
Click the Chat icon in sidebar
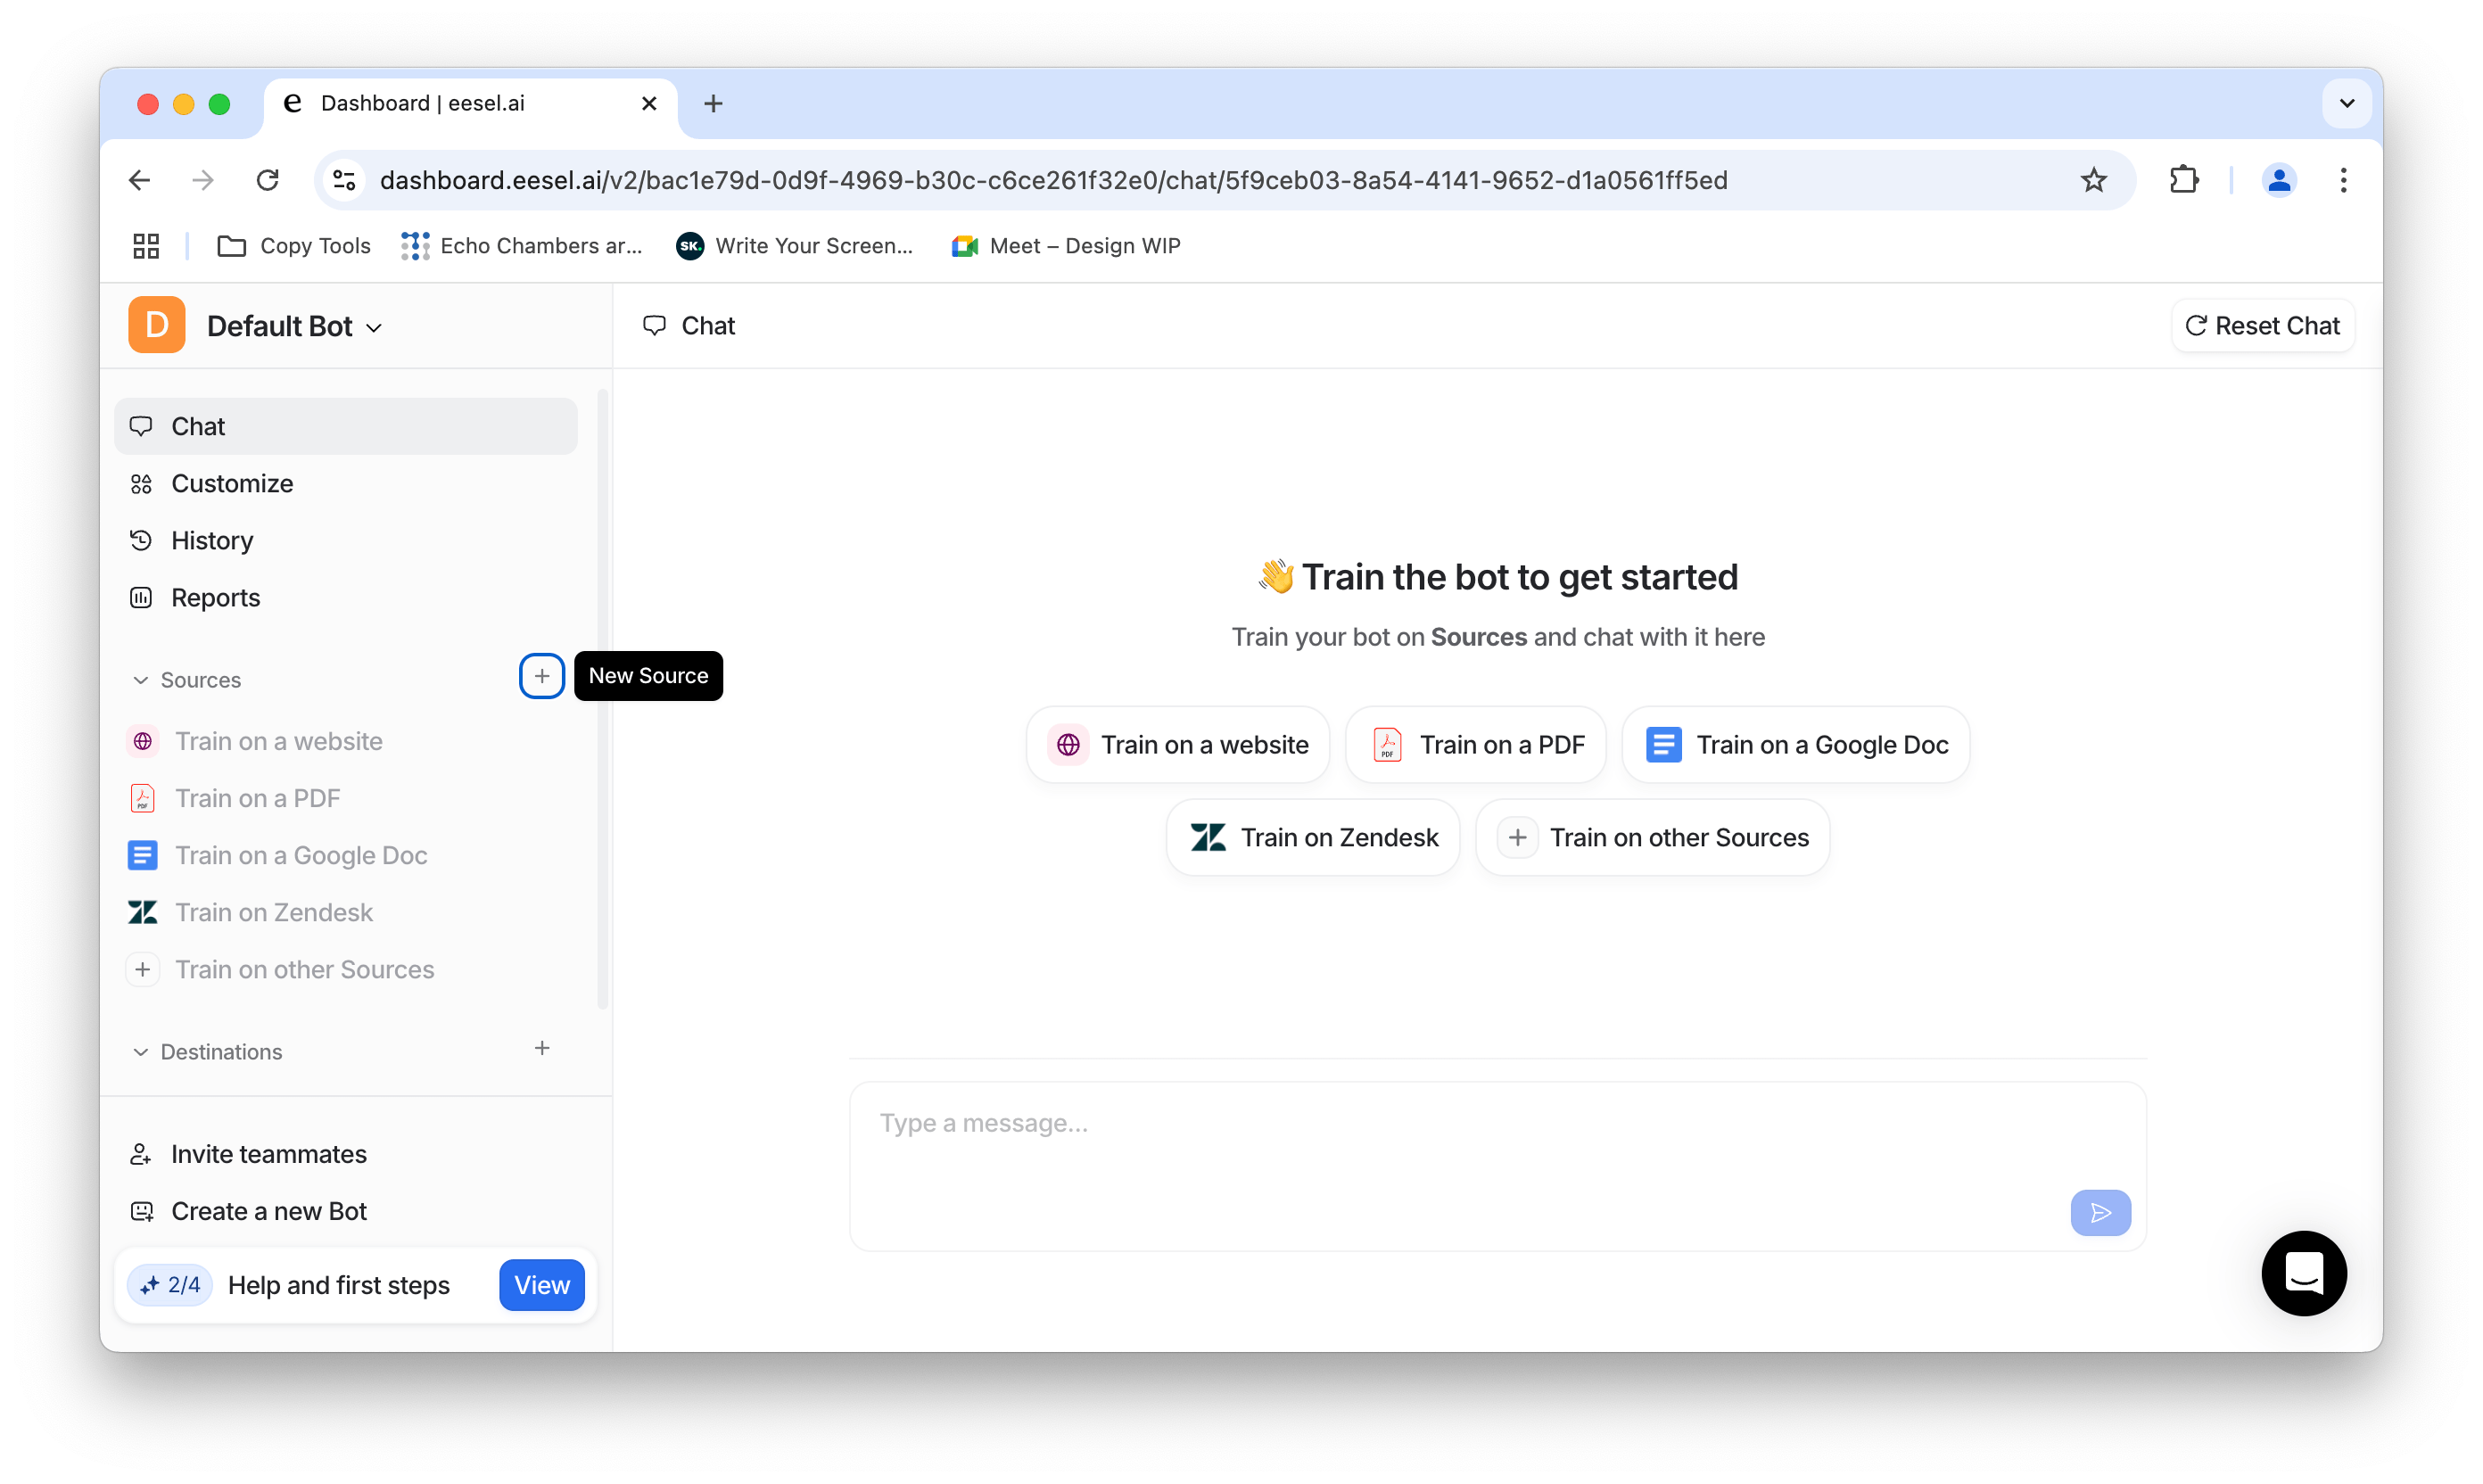143,424
